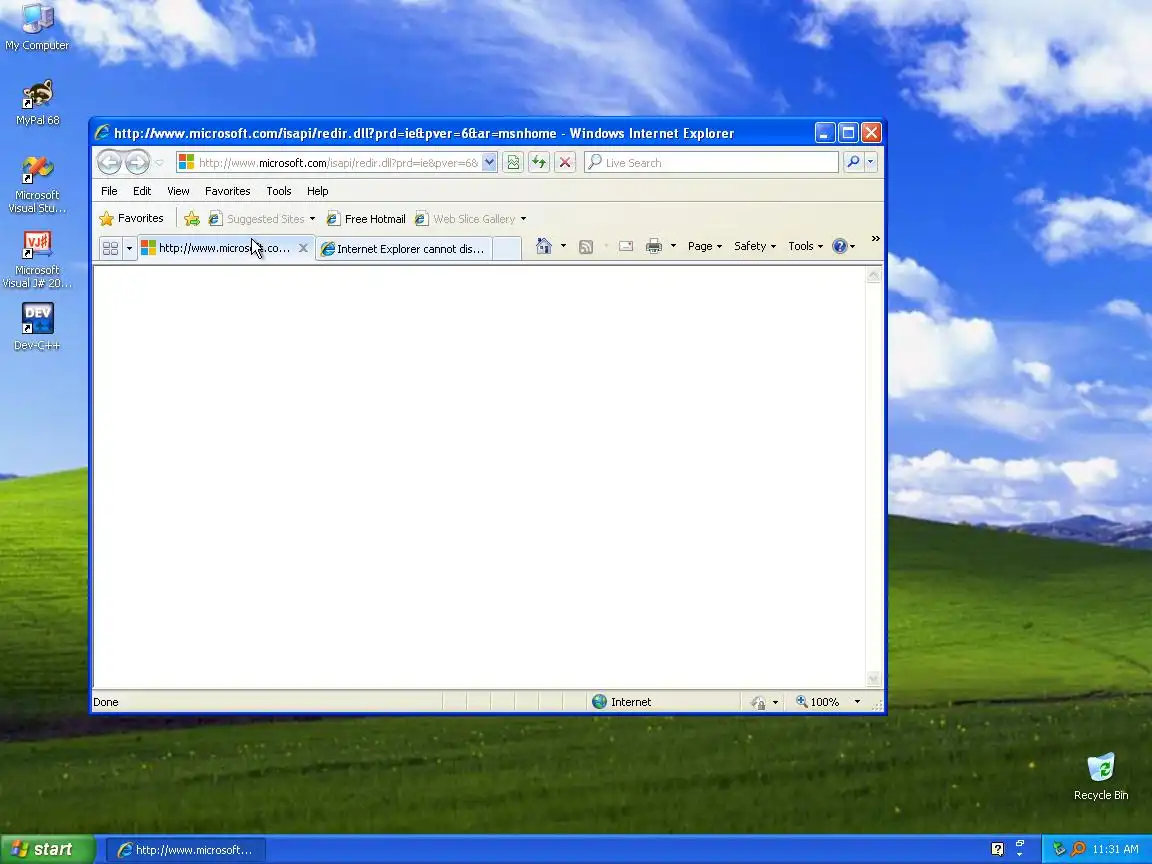Click inside the Live Search box
Screen dimensions: 1152x864
[x=711, y=162]
